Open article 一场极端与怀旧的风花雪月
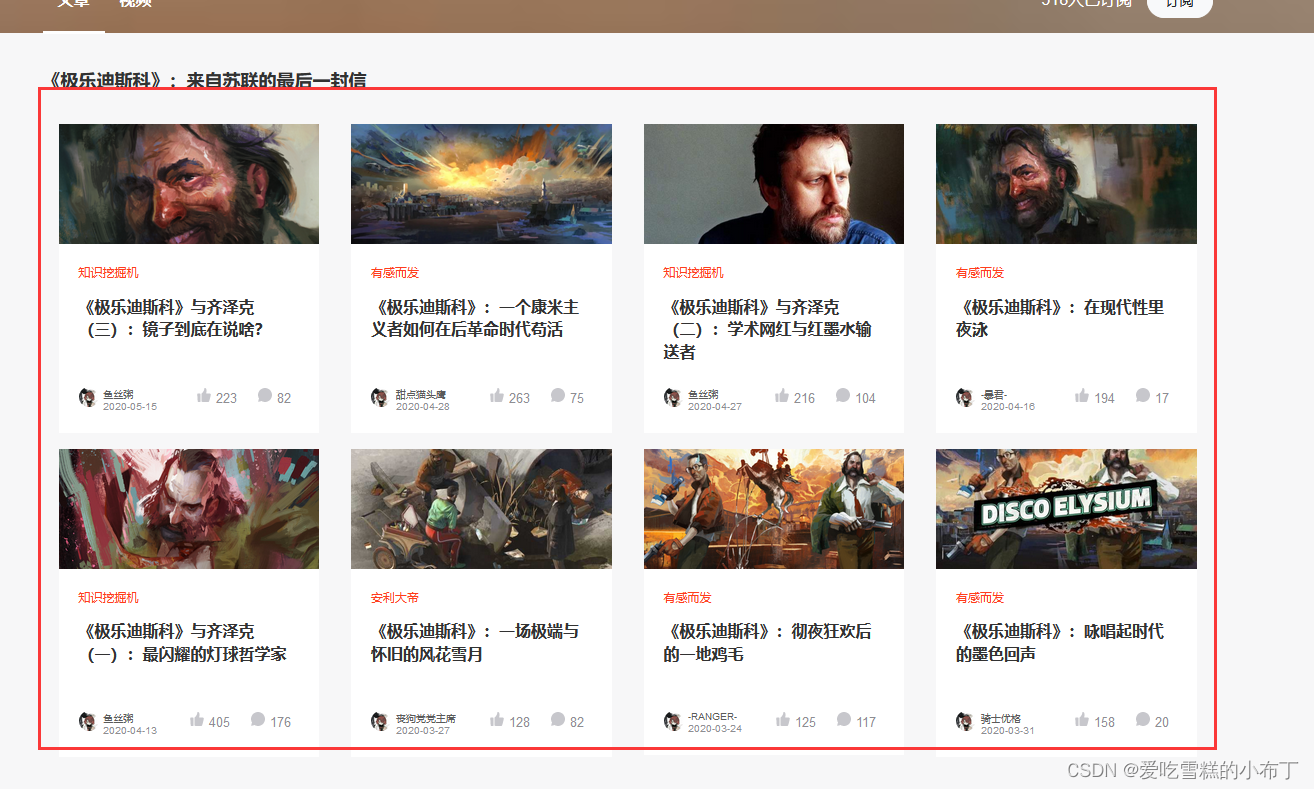Viewport: 1314px width, 789px height. [475, 642]
